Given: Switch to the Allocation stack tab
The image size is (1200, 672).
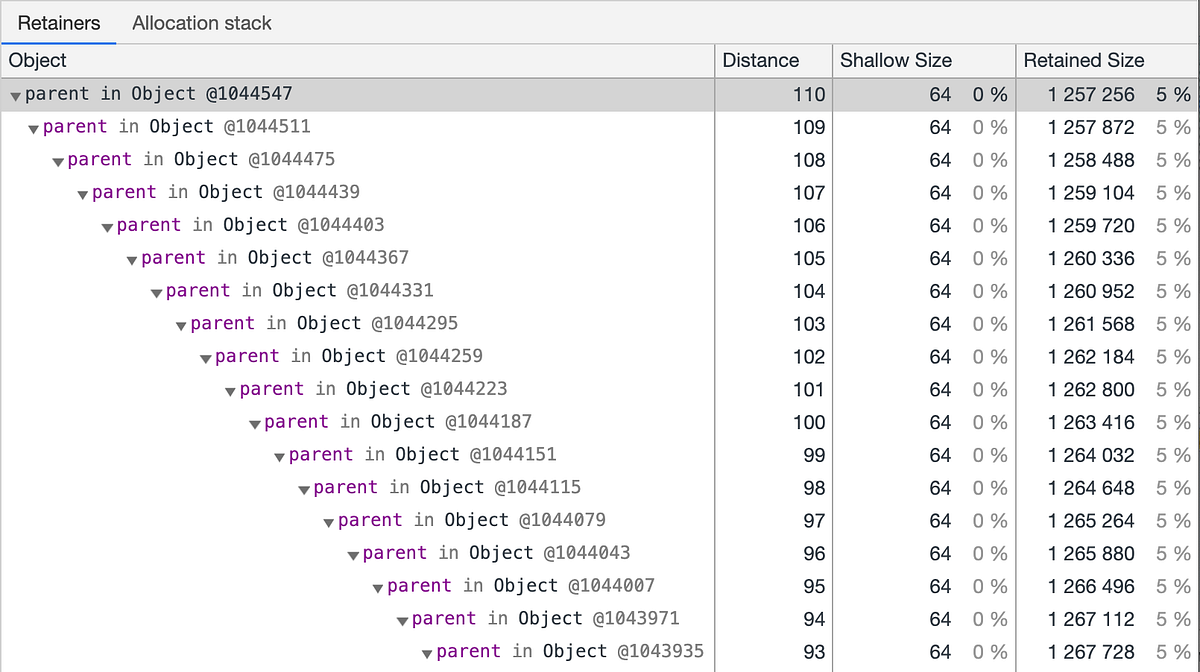Looking at the screenshot, I should (x=201, y=22).
